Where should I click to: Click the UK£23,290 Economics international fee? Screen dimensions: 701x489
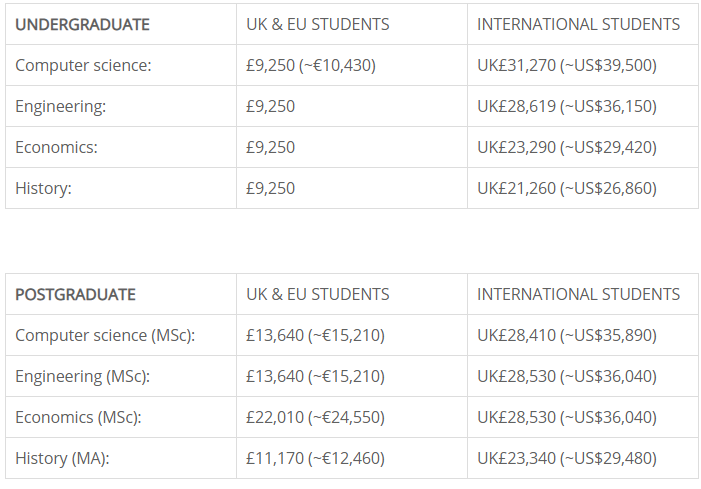click(x=567, y=147)
